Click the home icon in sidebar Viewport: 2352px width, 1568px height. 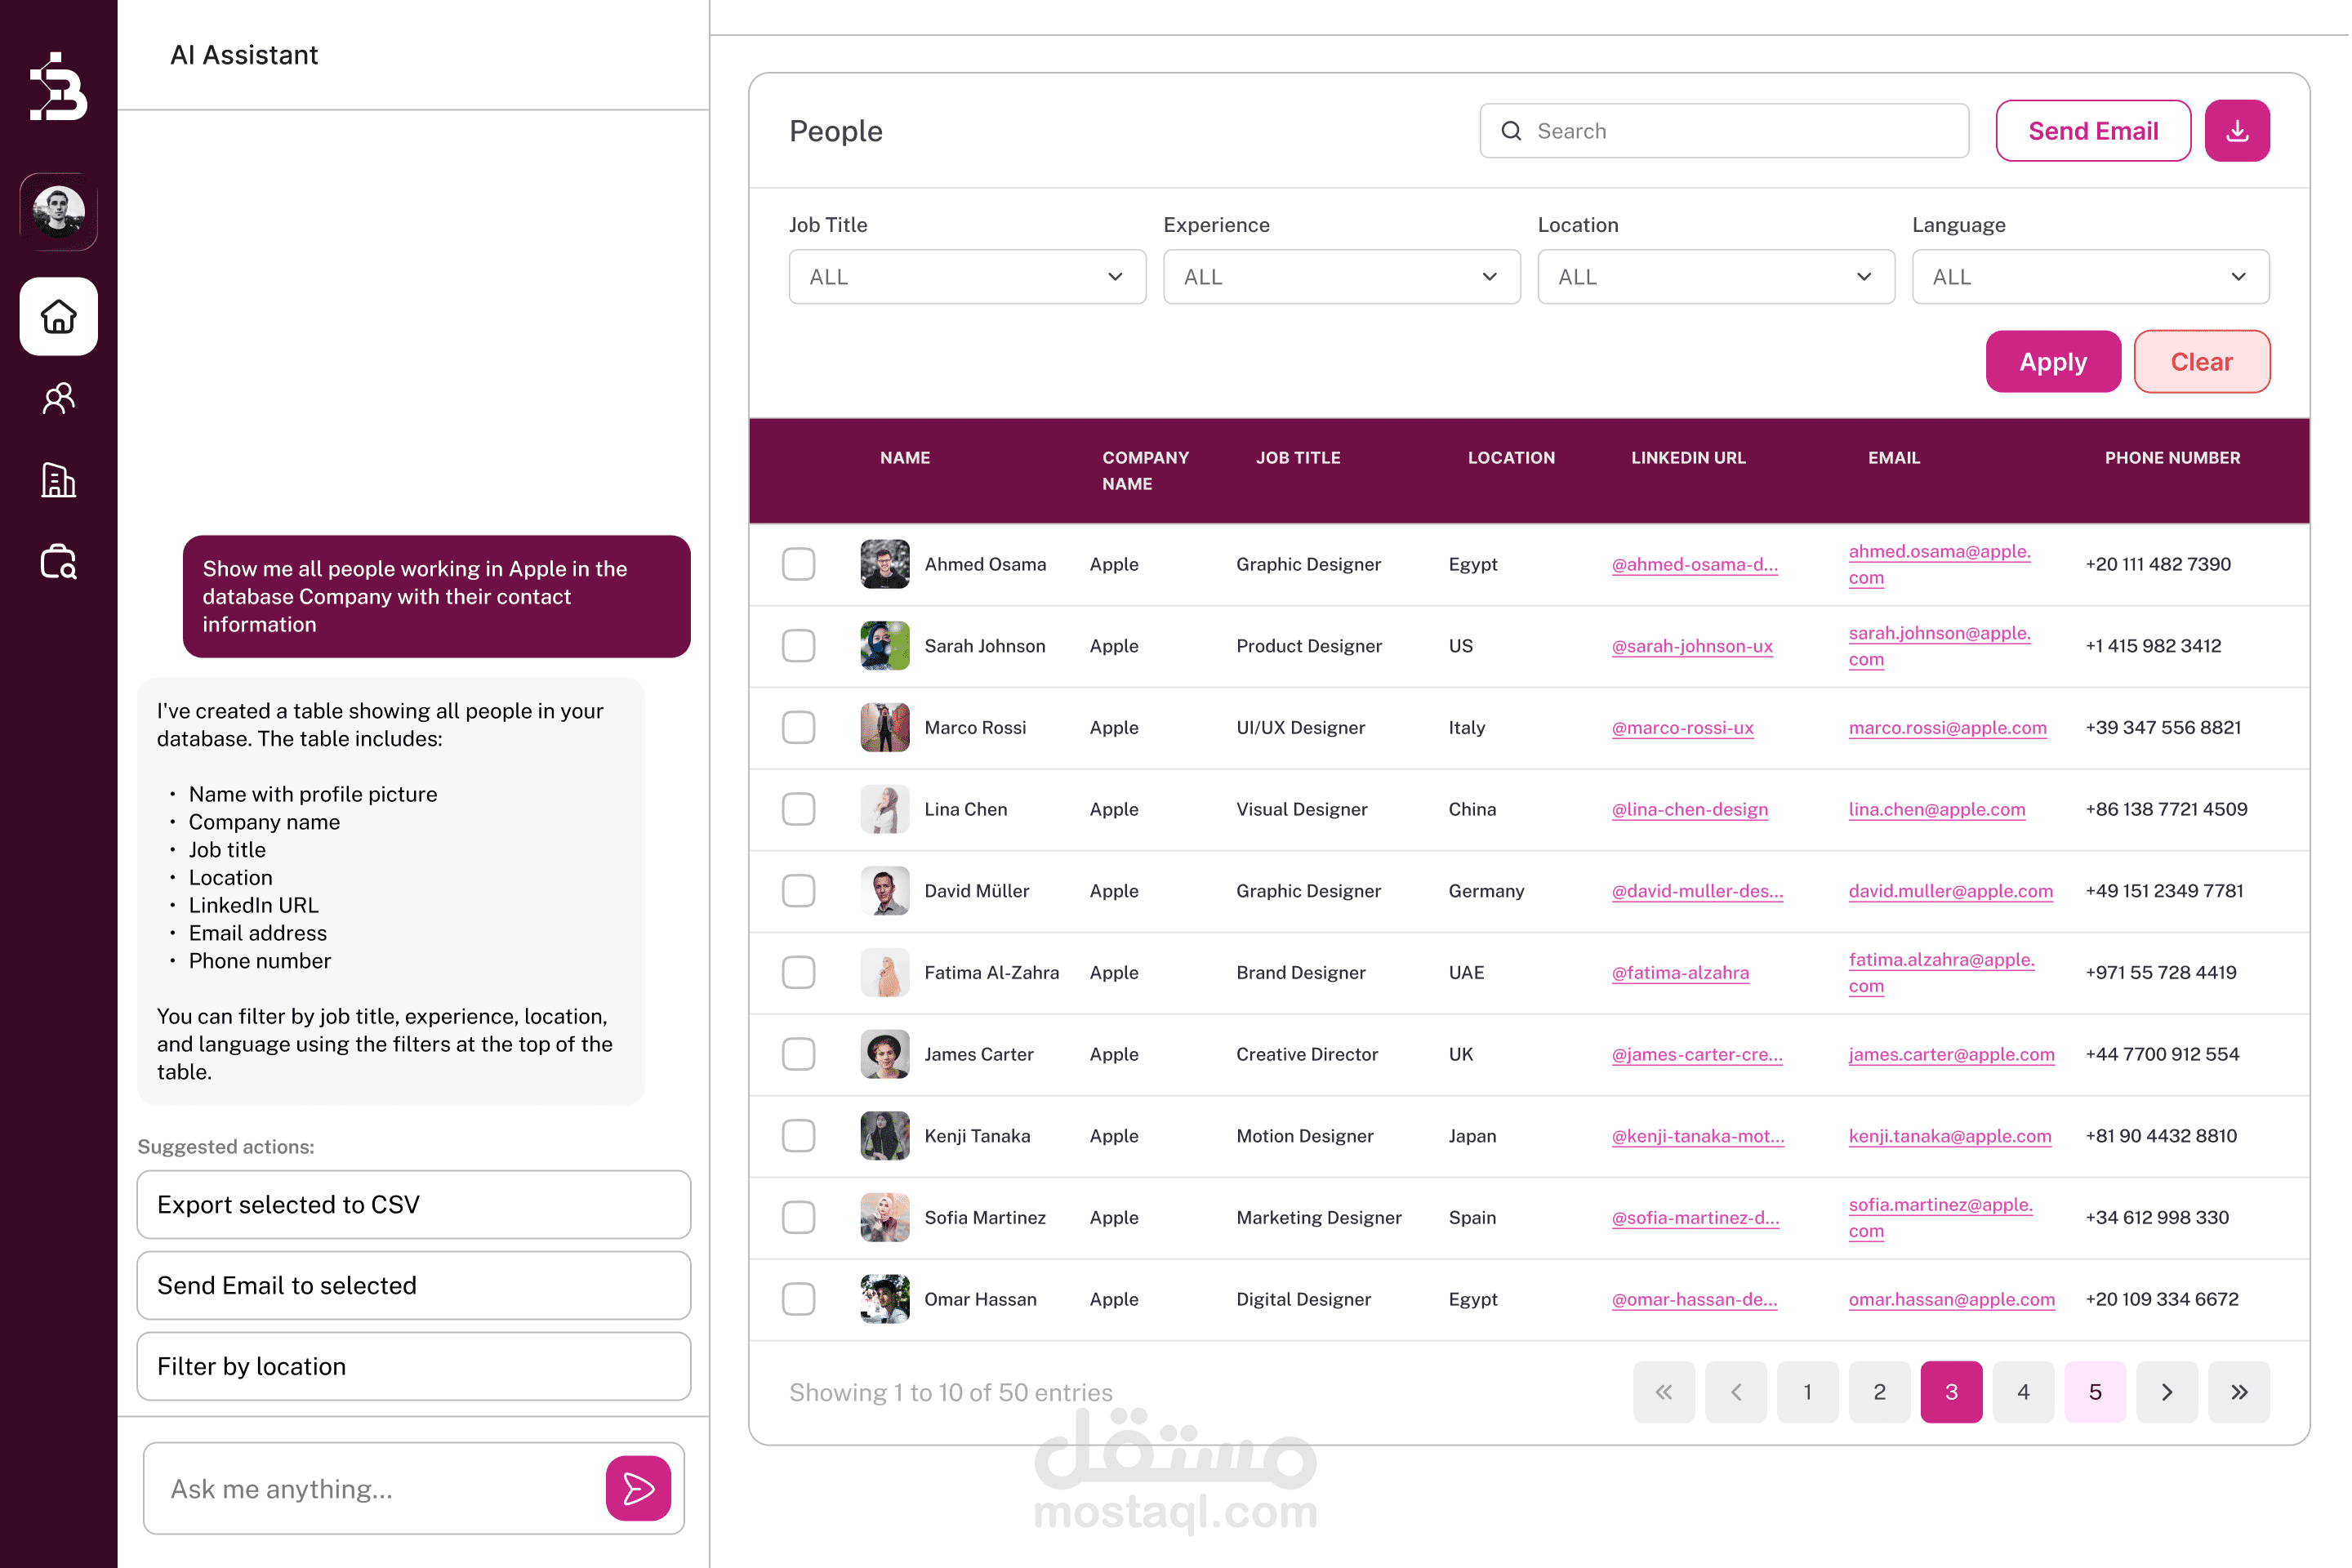[58, 317]
